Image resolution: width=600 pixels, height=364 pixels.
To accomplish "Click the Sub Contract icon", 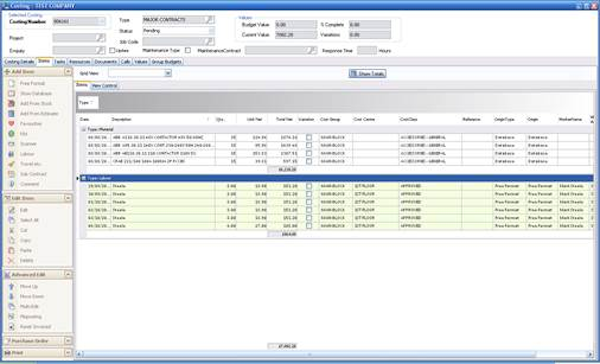I will point(12,174).
